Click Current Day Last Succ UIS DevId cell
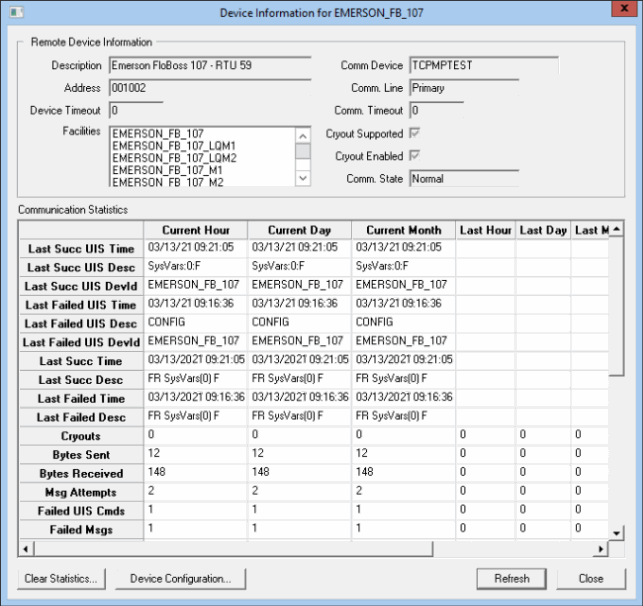This screenshot has height=606, width=643. pyautogui.click(x=299, y=285)
